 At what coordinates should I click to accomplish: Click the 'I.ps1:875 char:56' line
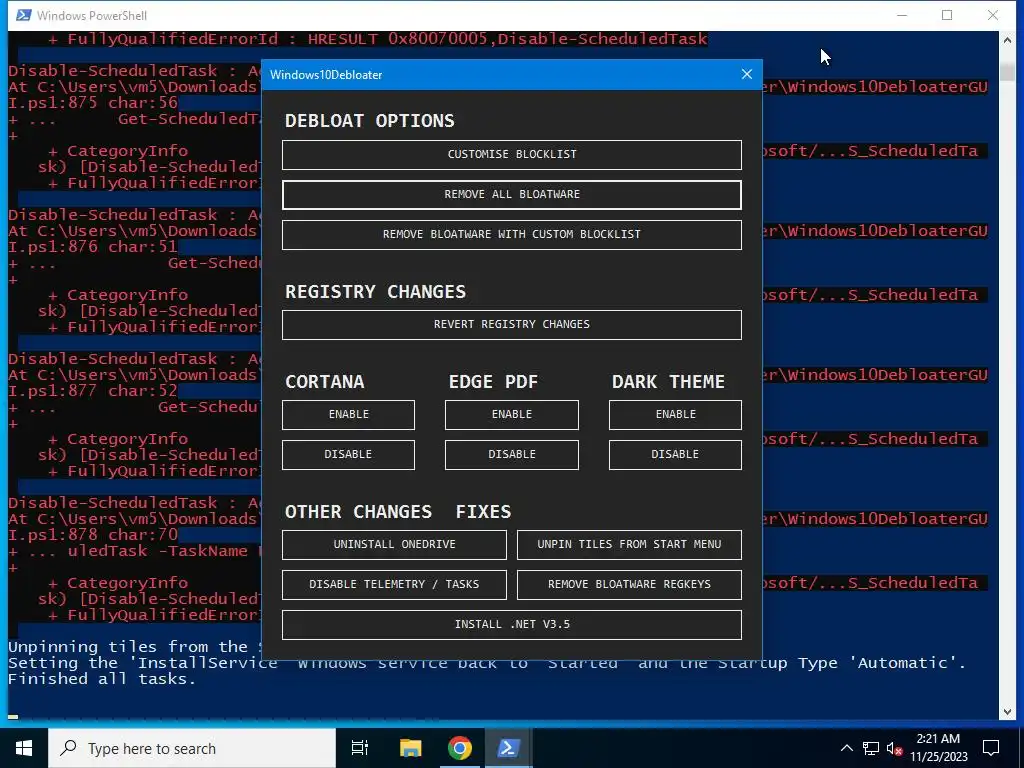point(93,103)
